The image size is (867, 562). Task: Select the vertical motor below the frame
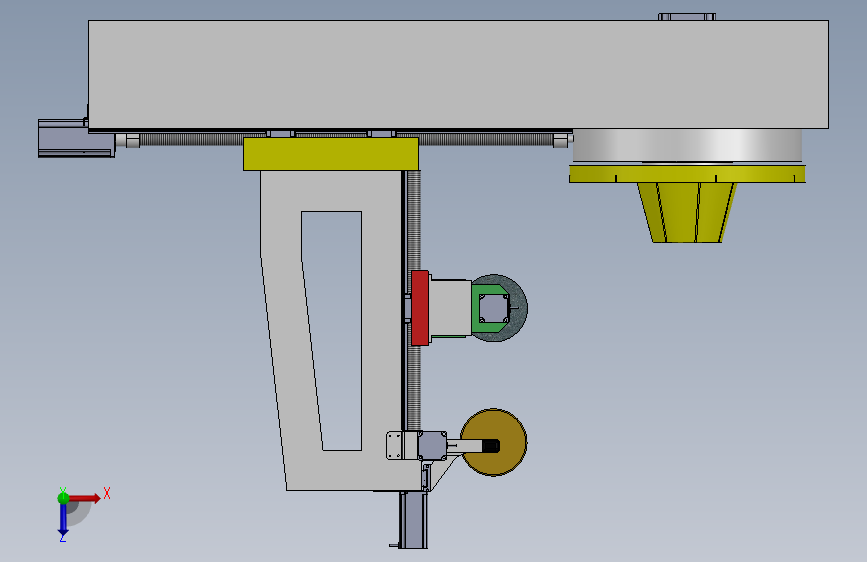coord(412,520)
